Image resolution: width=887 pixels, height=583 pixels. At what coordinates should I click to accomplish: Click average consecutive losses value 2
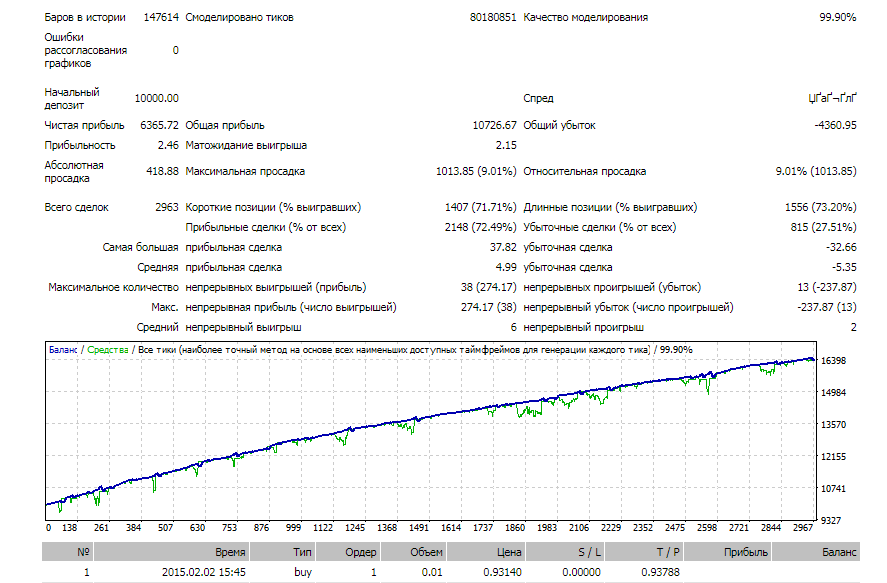pos(853,327)
